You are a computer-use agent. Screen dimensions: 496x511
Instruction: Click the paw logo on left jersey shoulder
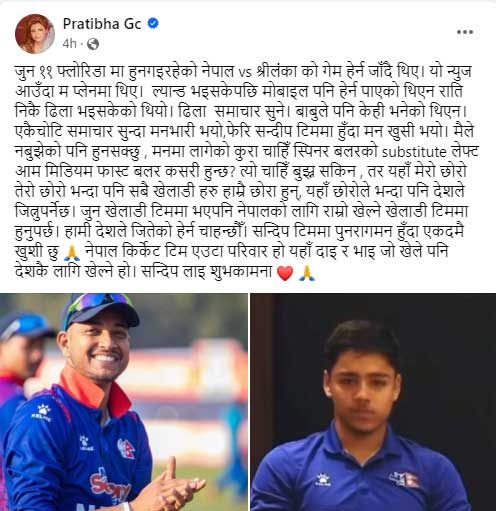click(x=43, y=413)
